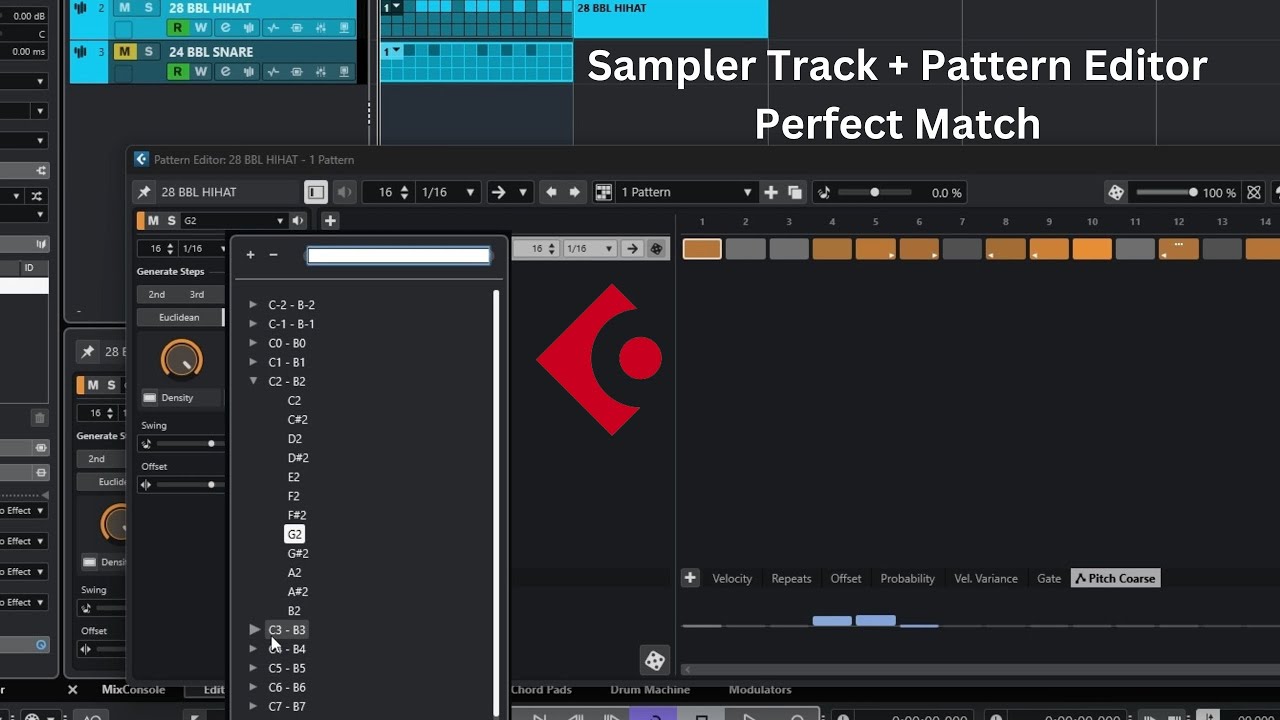Add parameter lane with plus beside Velocity
The height and width of the screenshot is (720, 1280).
[690, 578]
